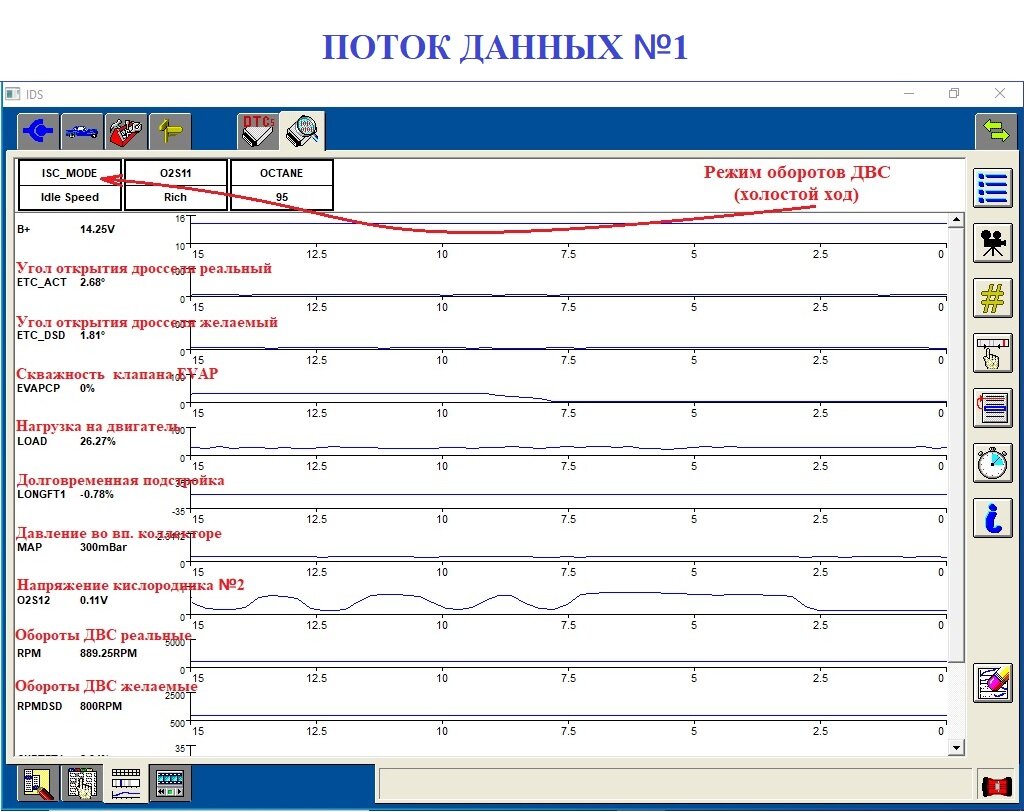
Task: Click the LOAD 26.27% parameter
Action: pyautogui.click(x=66, y=441)
